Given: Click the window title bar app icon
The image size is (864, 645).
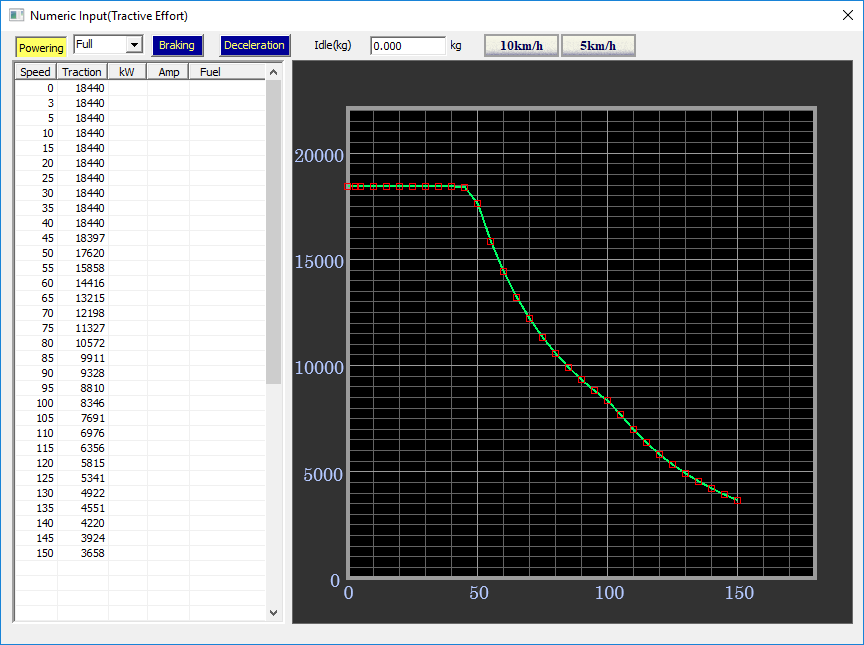Looking at the screenshot, I should tap(17, 15).
